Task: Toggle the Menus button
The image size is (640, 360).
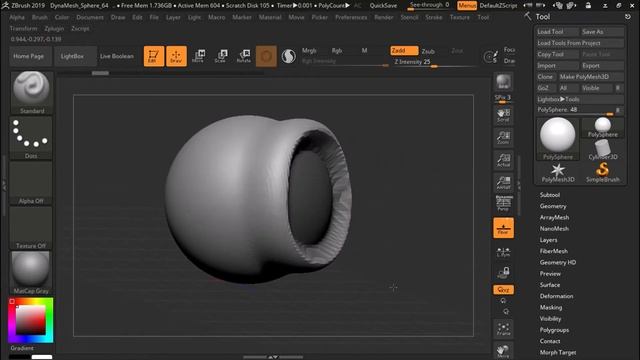Action: click(467, 5)
